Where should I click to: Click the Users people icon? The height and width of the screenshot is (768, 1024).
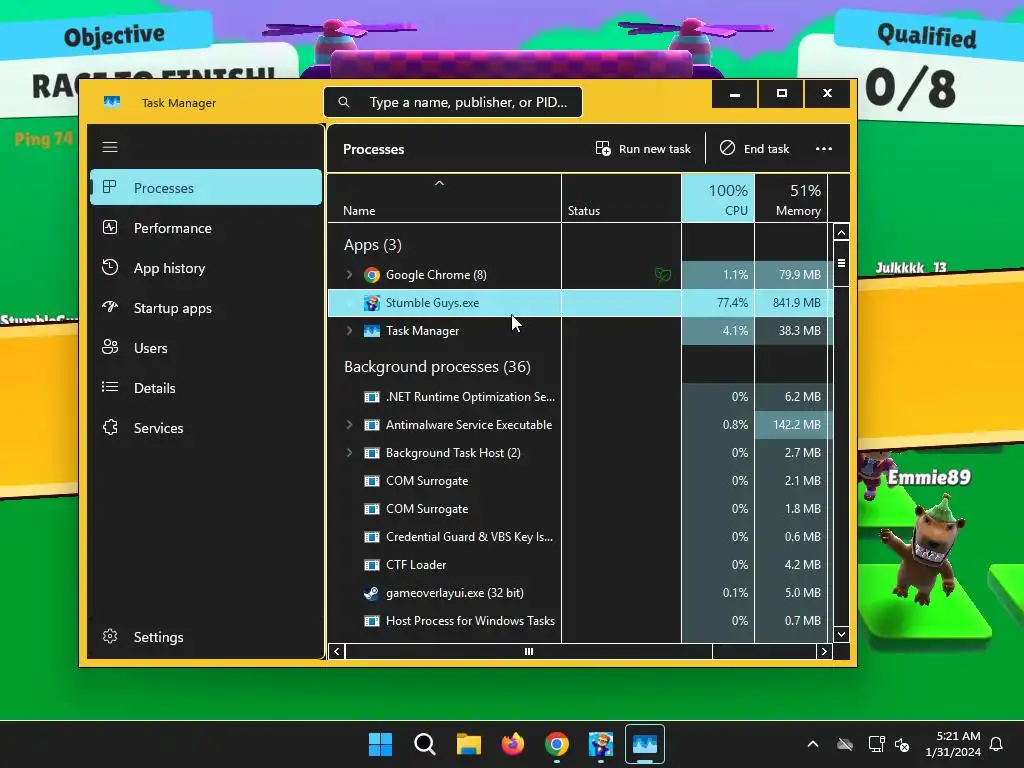110,347
